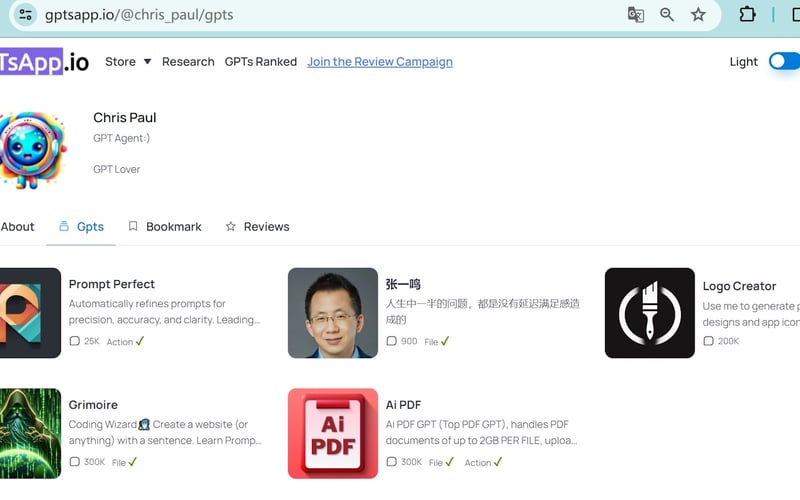Click the 'GPT Lover' bio text
Viewport: 800px width, 500px height.
point(116,169)
